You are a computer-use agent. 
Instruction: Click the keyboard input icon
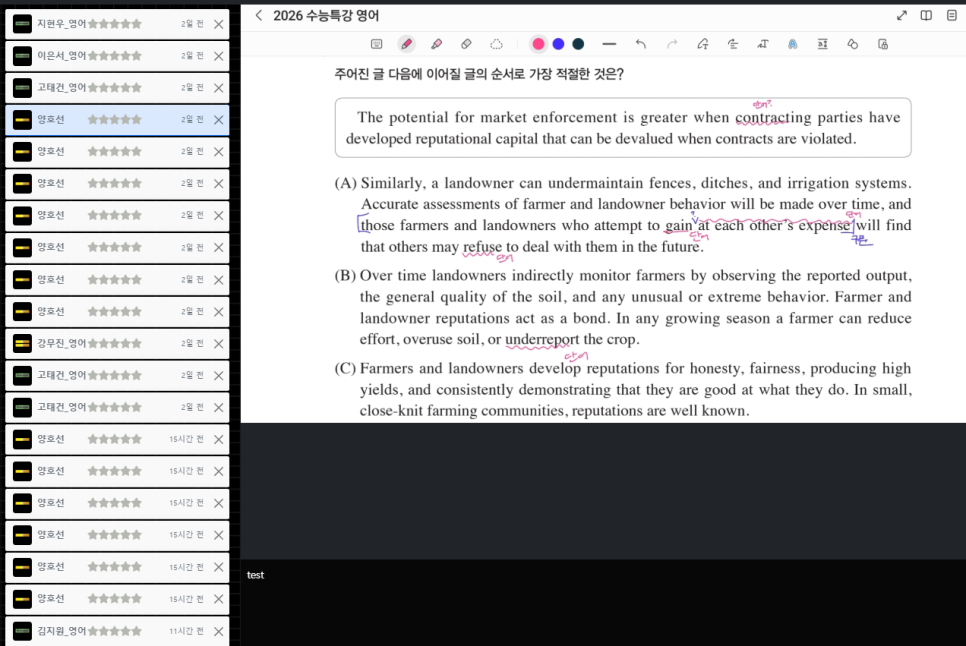coord(377,44)
